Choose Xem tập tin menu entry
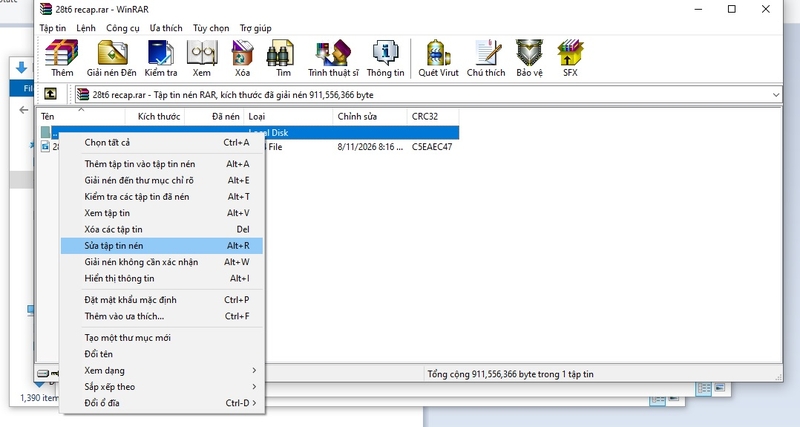Image resolution: width=800 pixels, height=427 pixels. [x=162, y=213]
